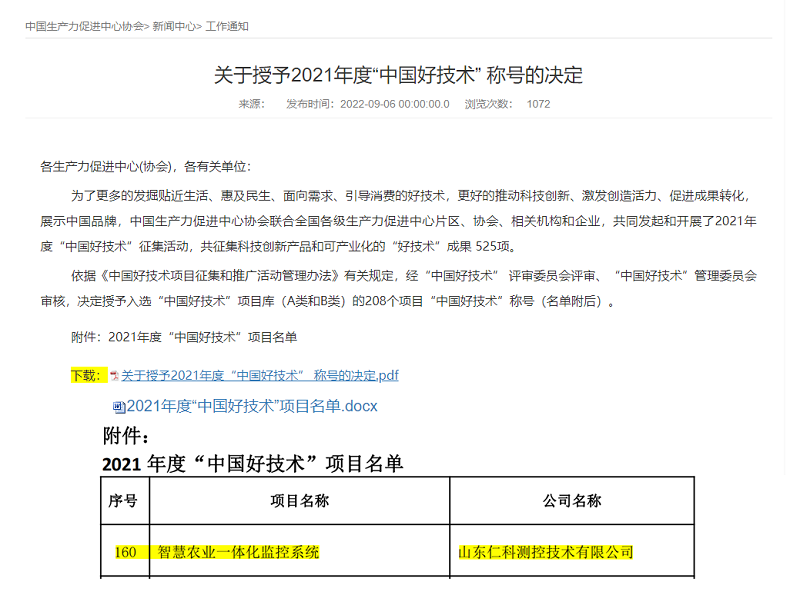The image size is (800, 615).
Task: Click the 发布时间 2022-09-06 date text
Action: [x=368, y=104]
